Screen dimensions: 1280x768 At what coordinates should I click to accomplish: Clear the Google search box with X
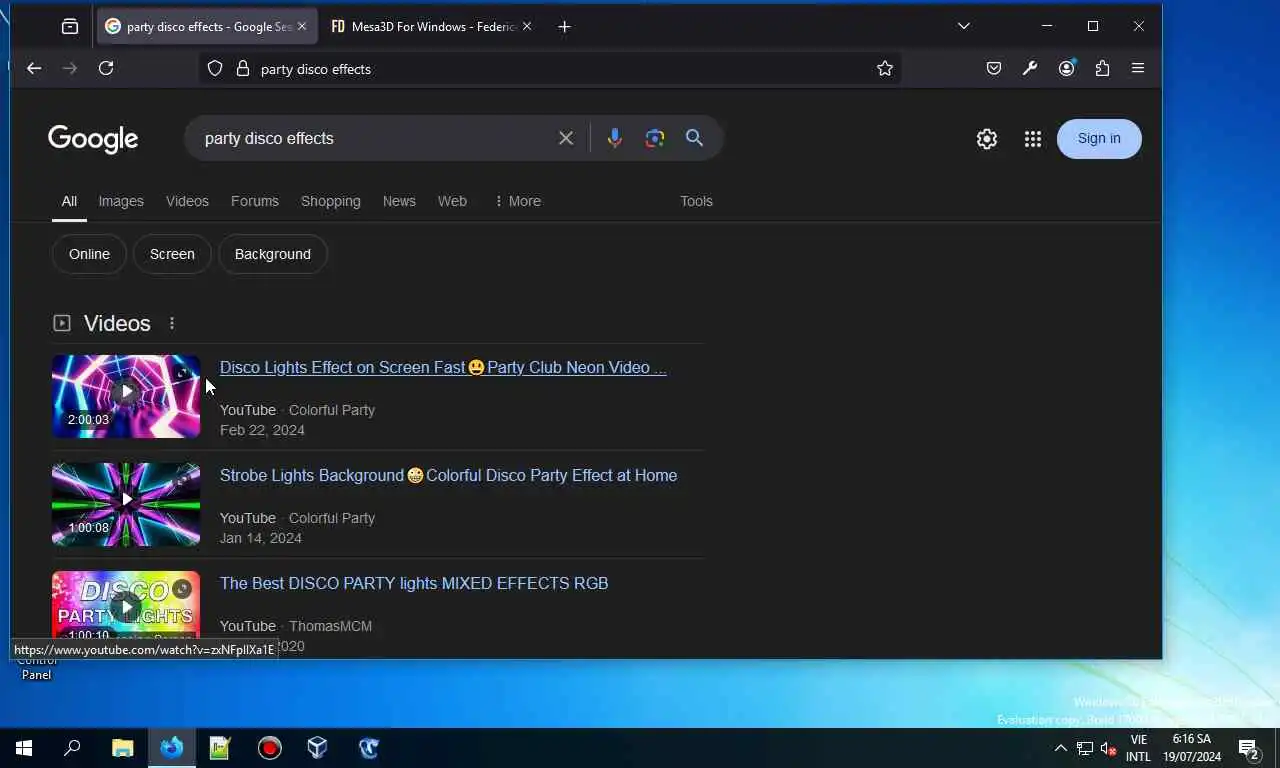tap(566, 138)
